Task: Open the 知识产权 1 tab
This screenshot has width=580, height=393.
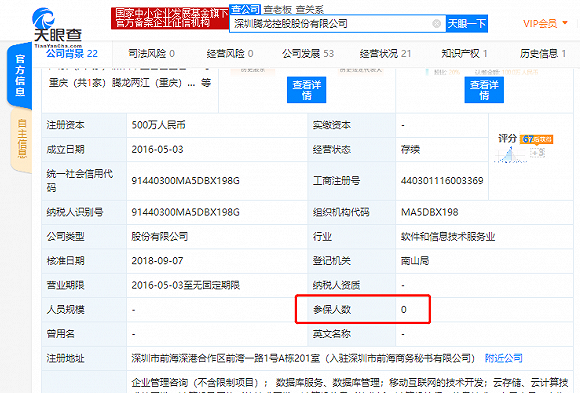Action: tap(464, 54)
